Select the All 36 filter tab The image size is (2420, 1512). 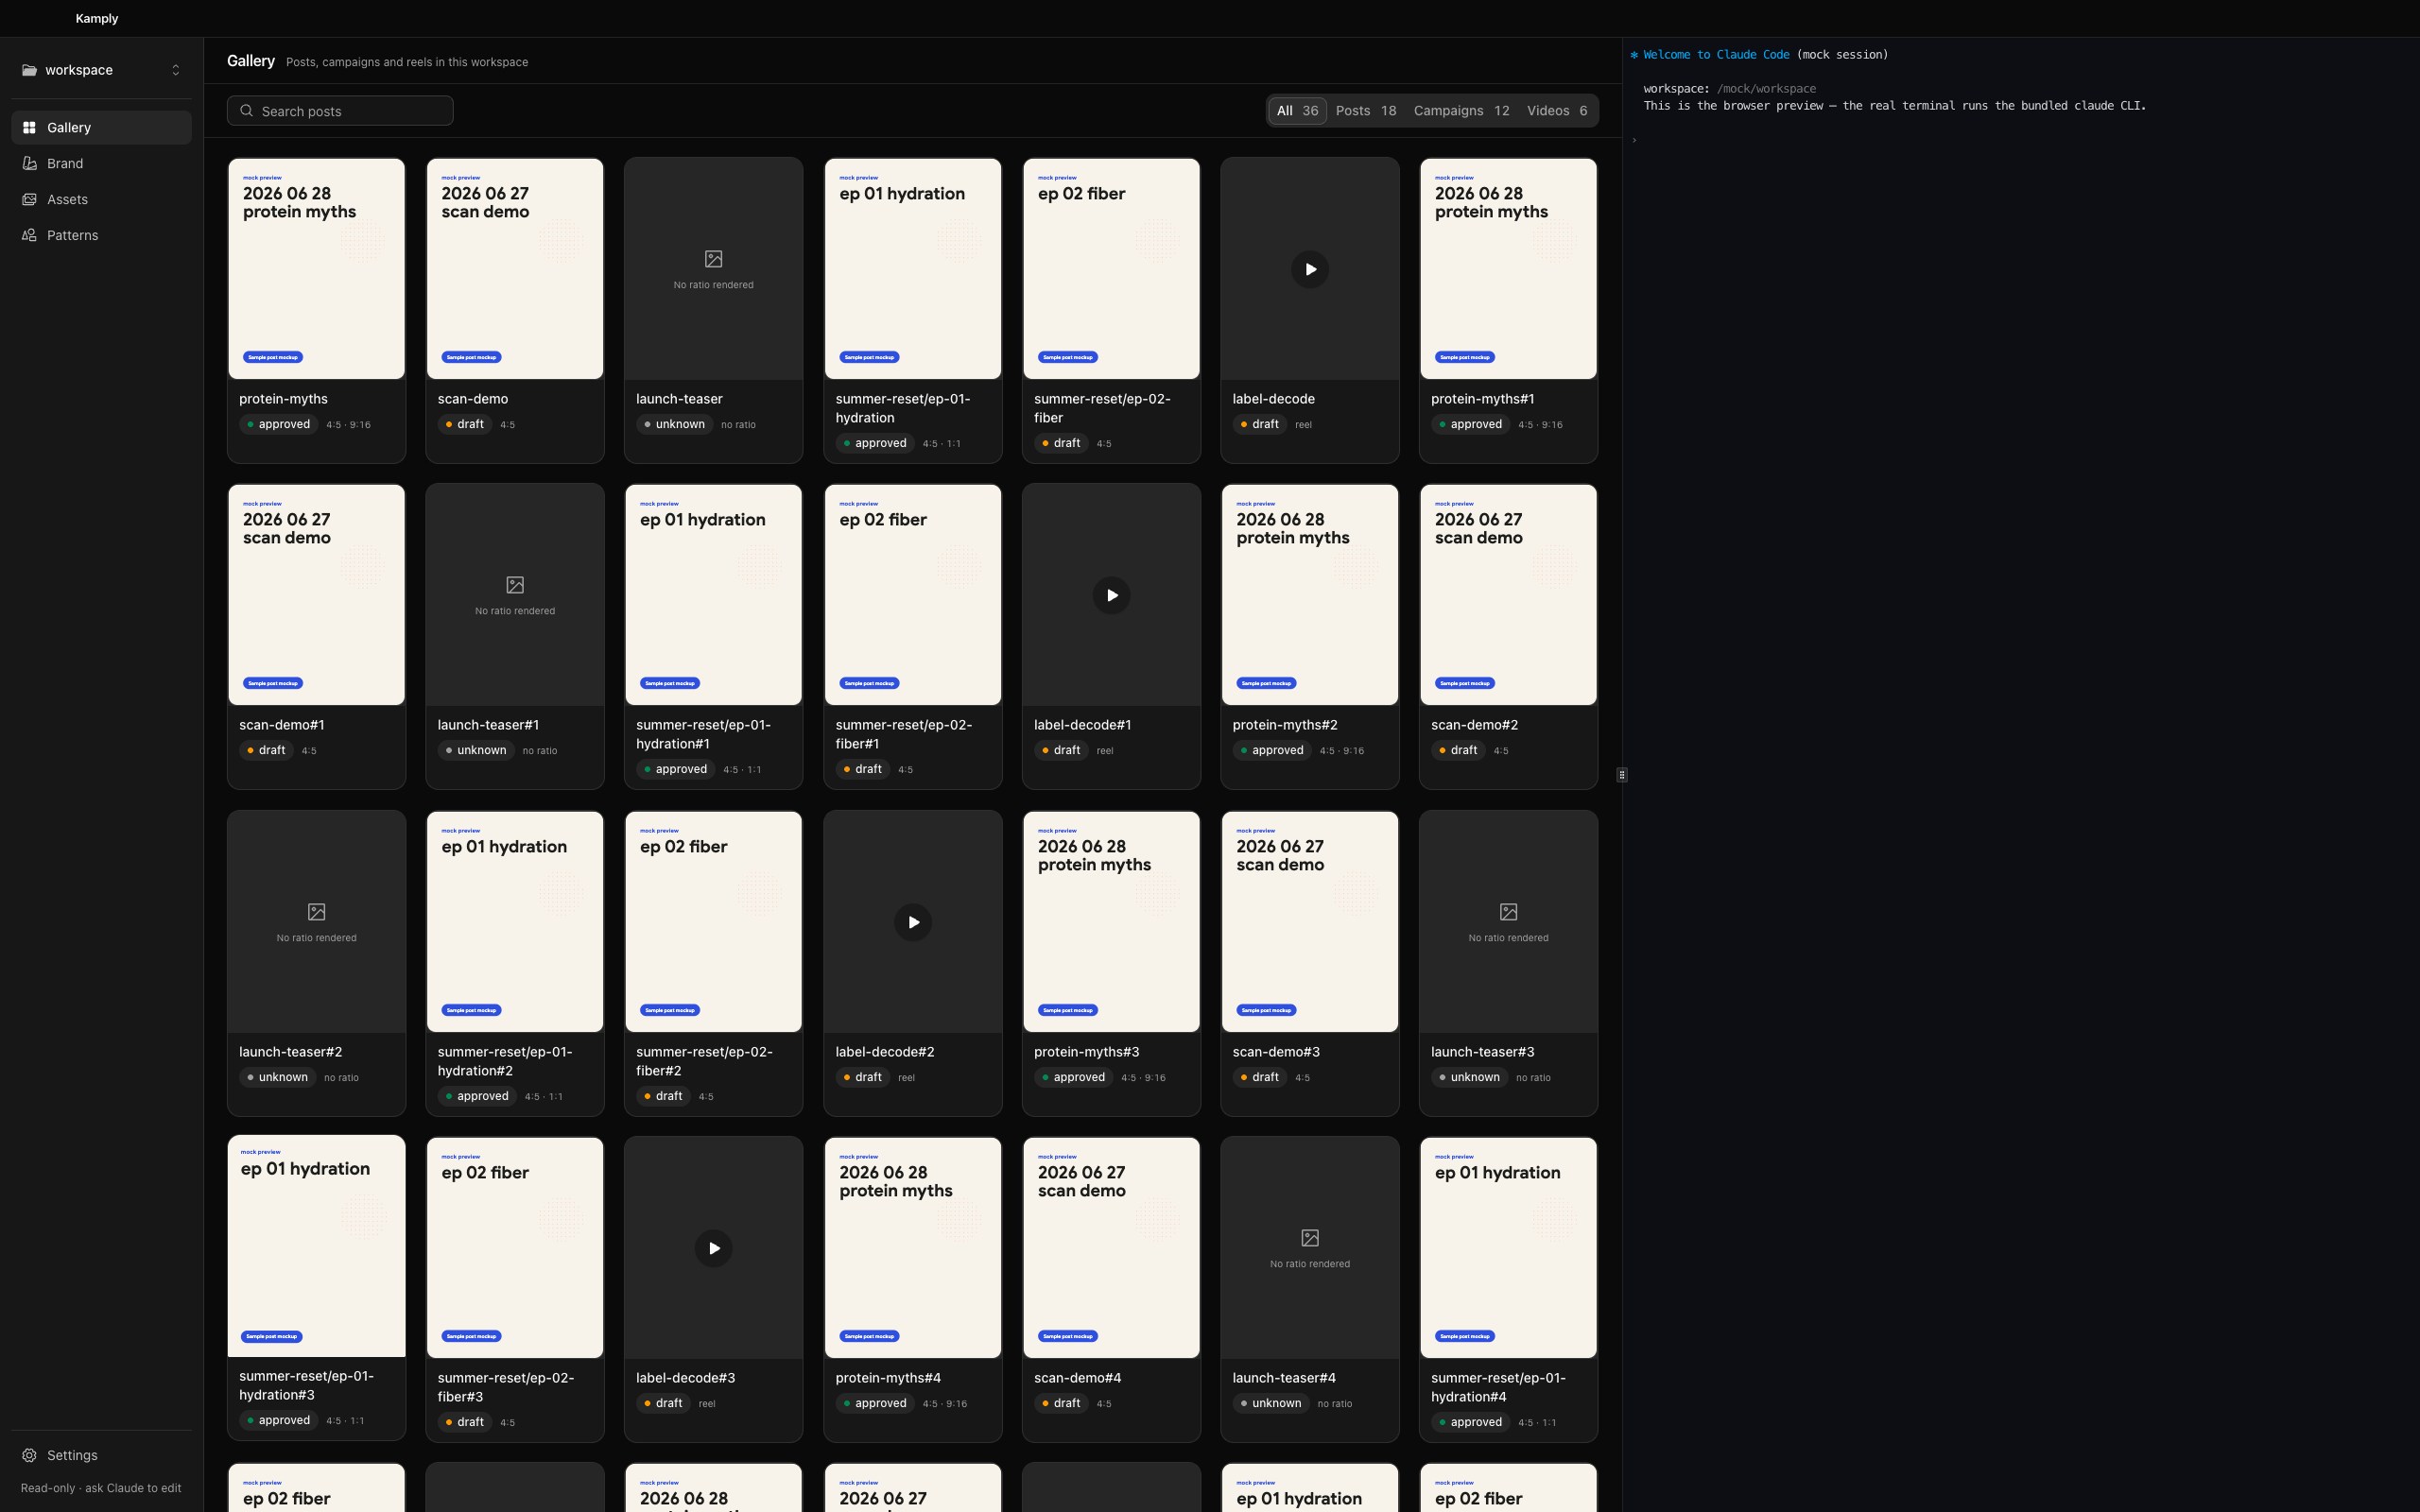pos(1297,111)
